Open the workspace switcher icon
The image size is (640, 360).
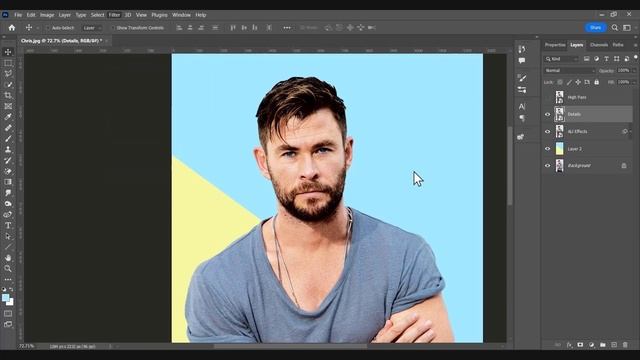(627, 28)
